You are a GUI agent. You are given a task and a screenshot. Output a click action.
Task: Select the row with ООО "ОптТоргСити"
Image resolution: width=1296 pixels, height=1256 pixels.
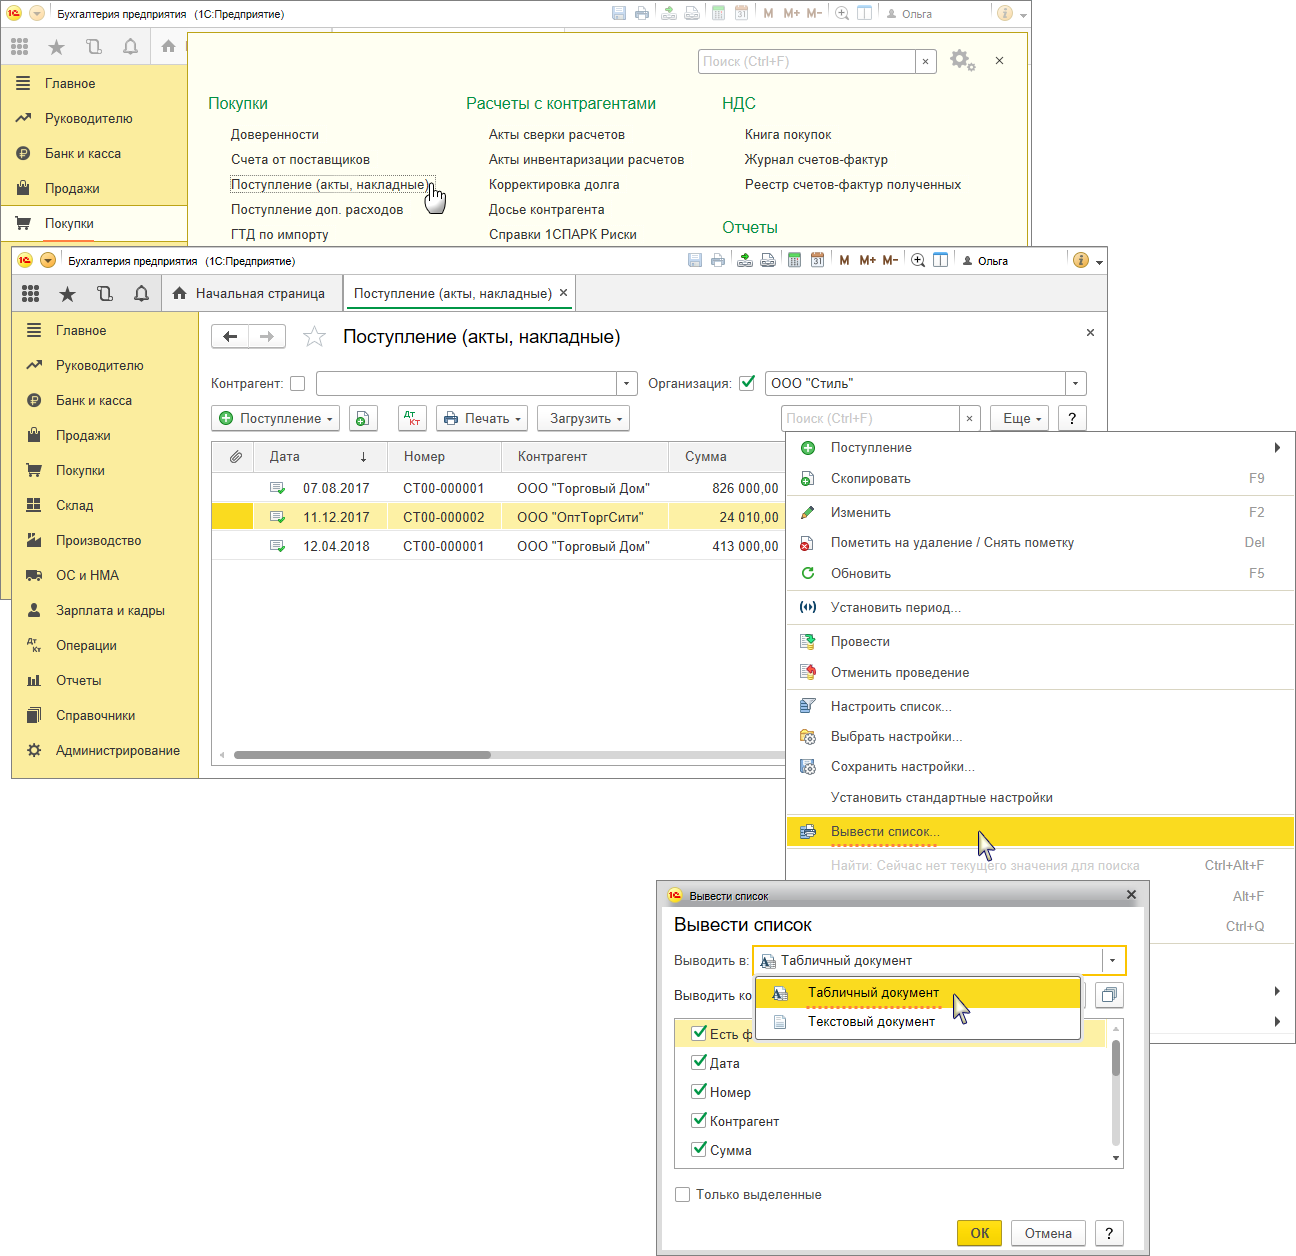click(497, 517)
